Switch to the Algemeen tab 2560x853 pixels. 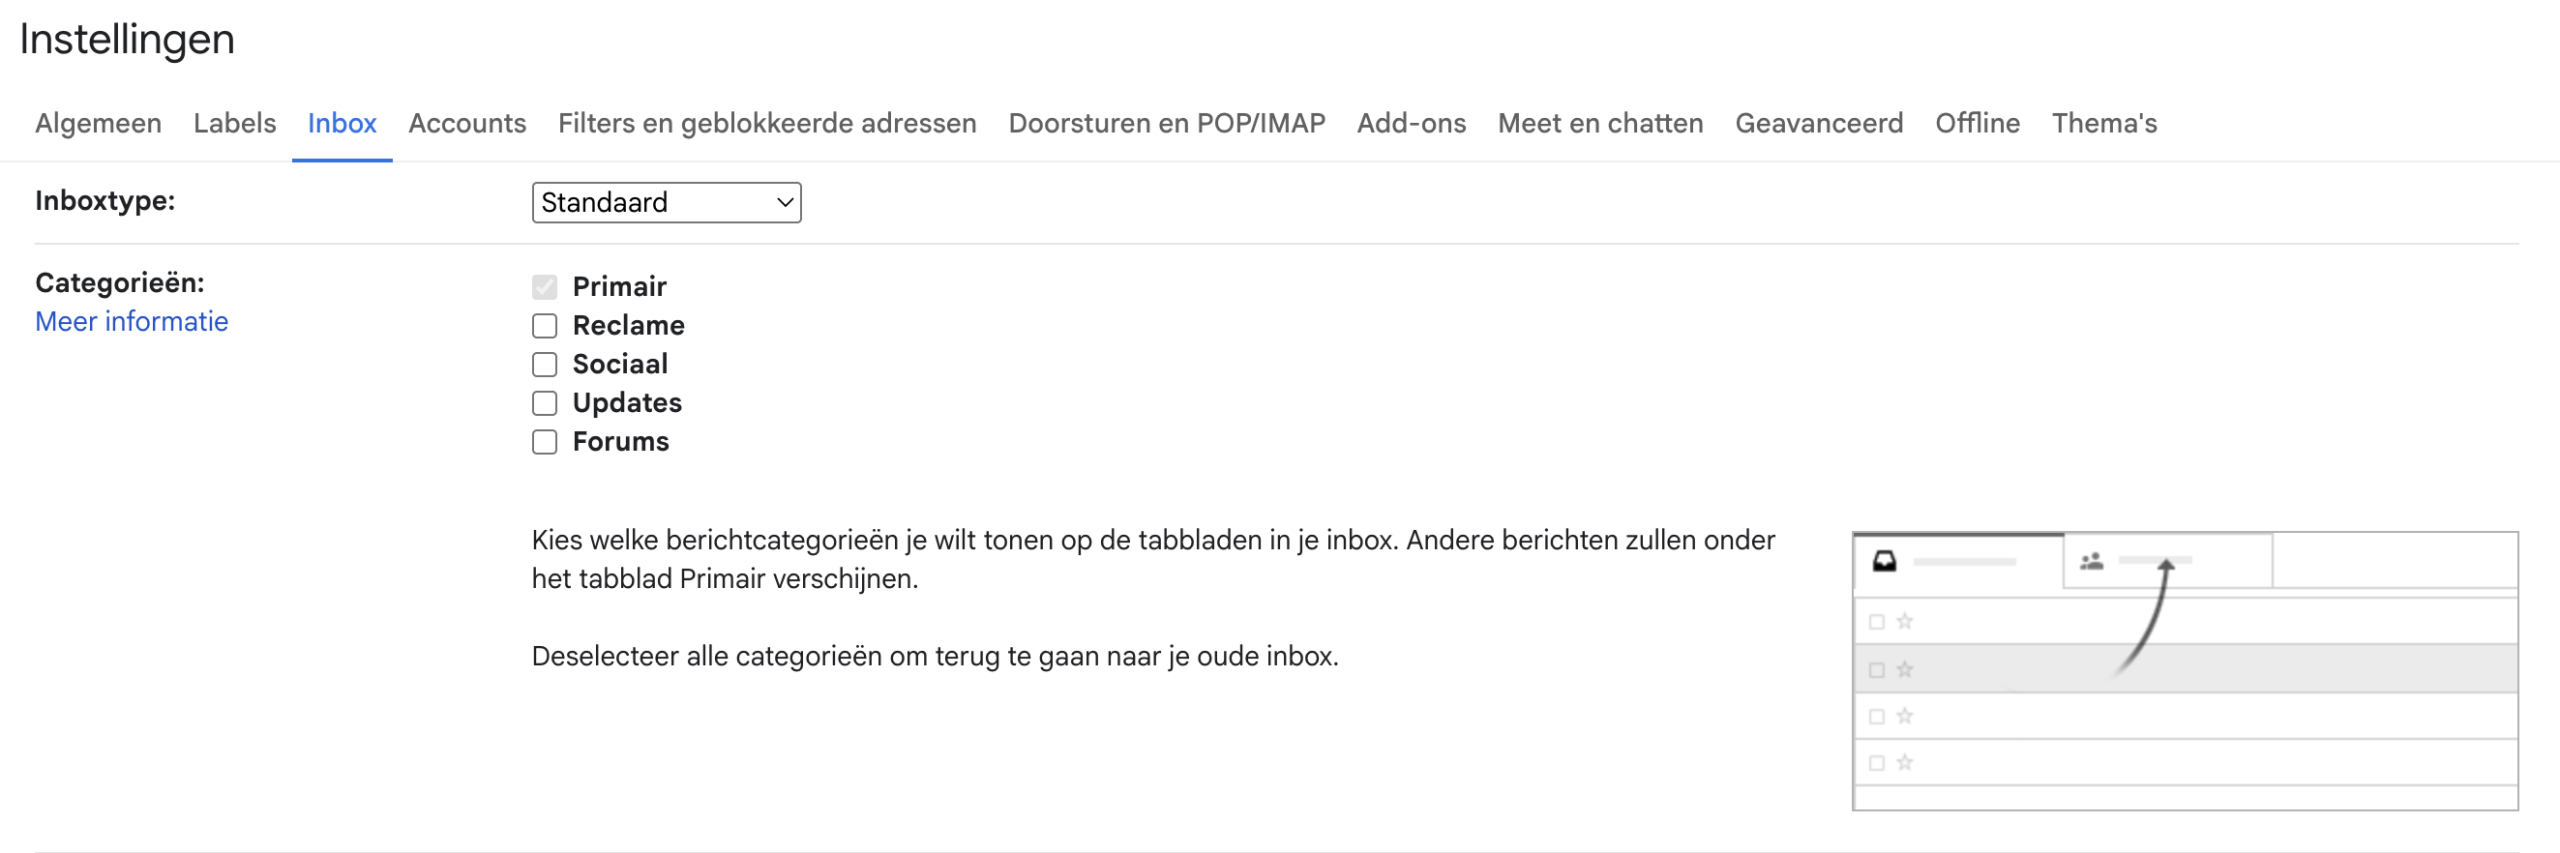click(x=98, y=123)
